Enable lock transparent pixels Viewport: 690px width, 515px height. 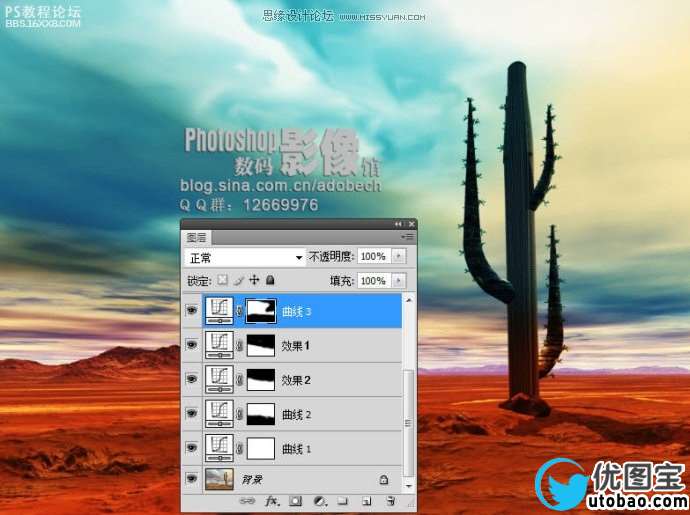coord(223,280)
